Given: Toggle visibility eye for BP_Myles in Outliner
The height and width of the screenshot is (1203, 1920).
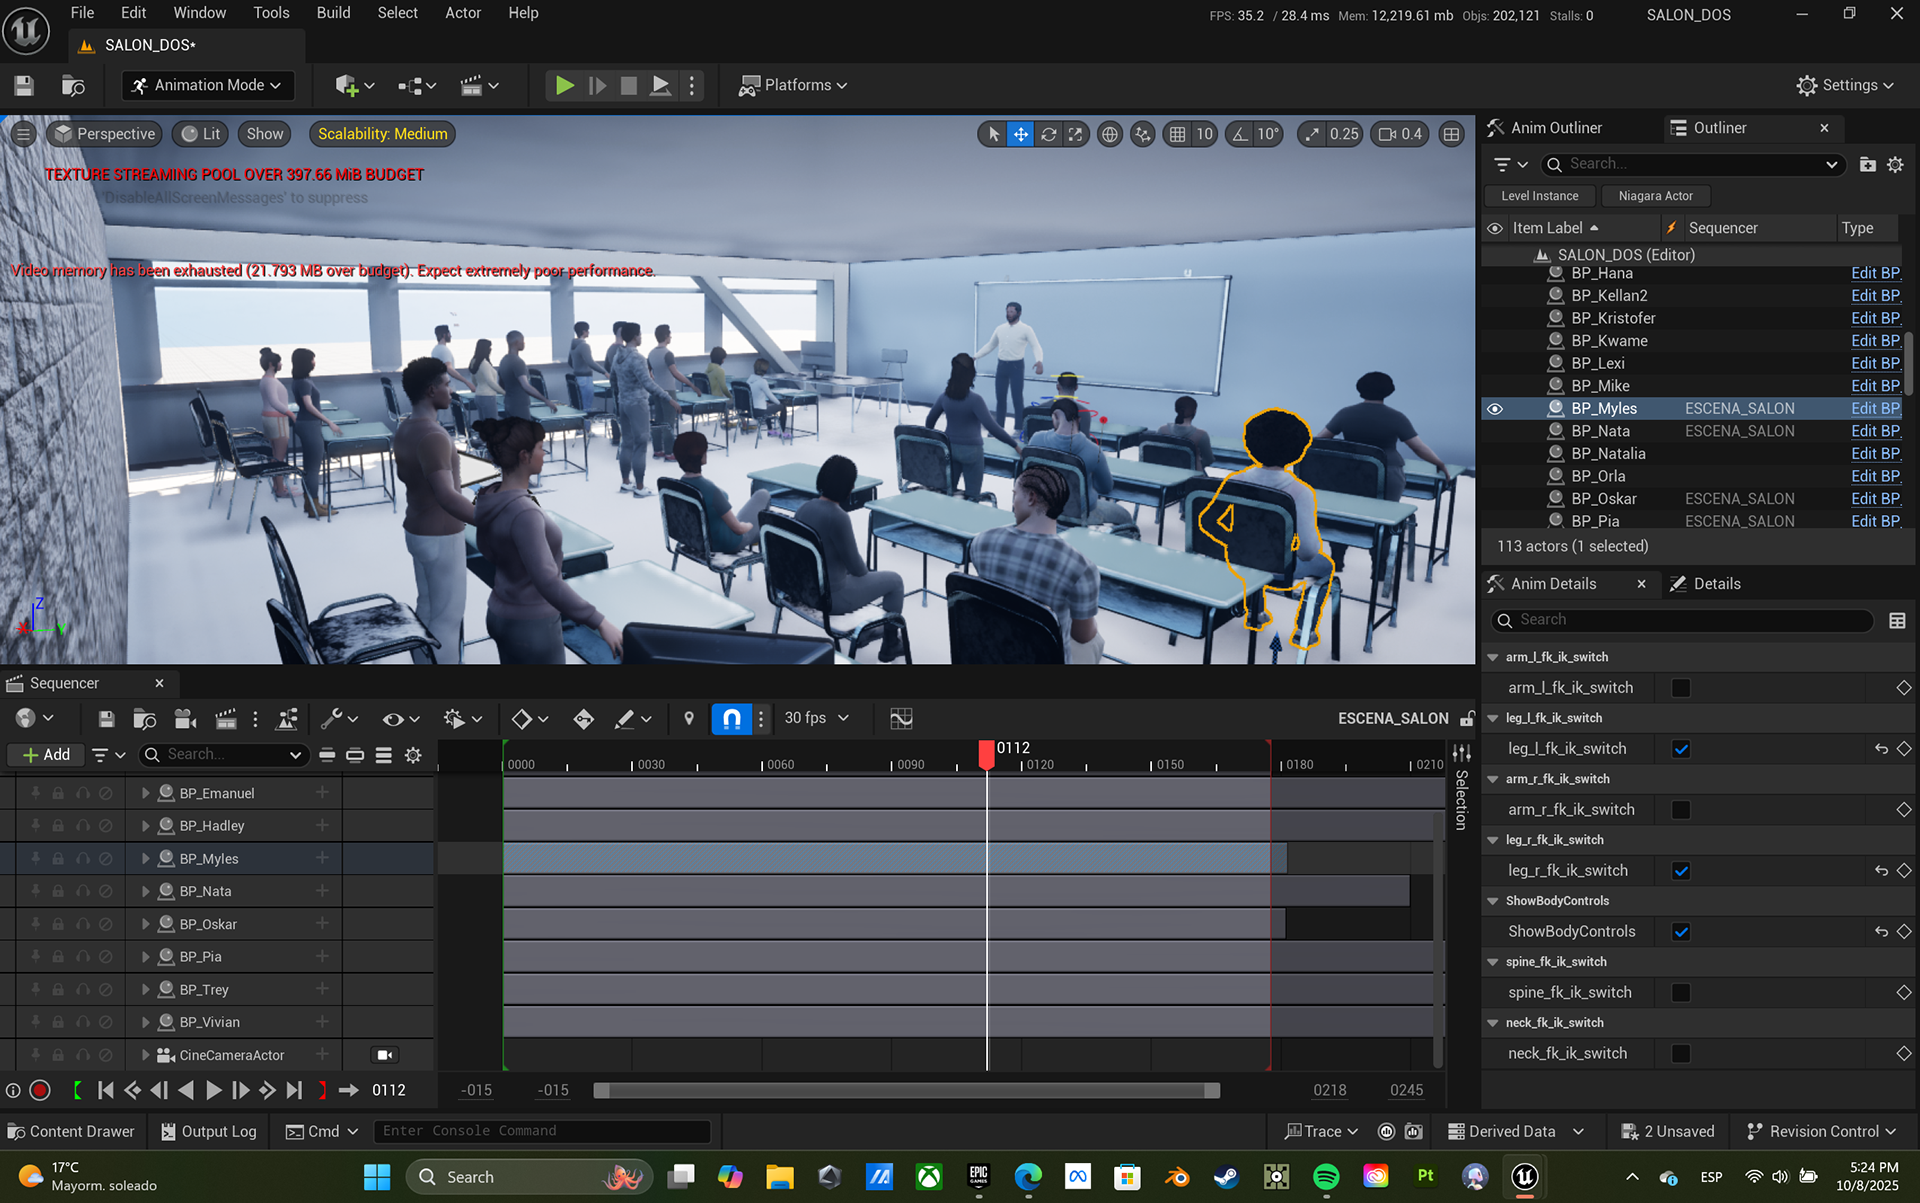Looking at the screenshot, I should pyautogui.click(x=1495, y=409).
